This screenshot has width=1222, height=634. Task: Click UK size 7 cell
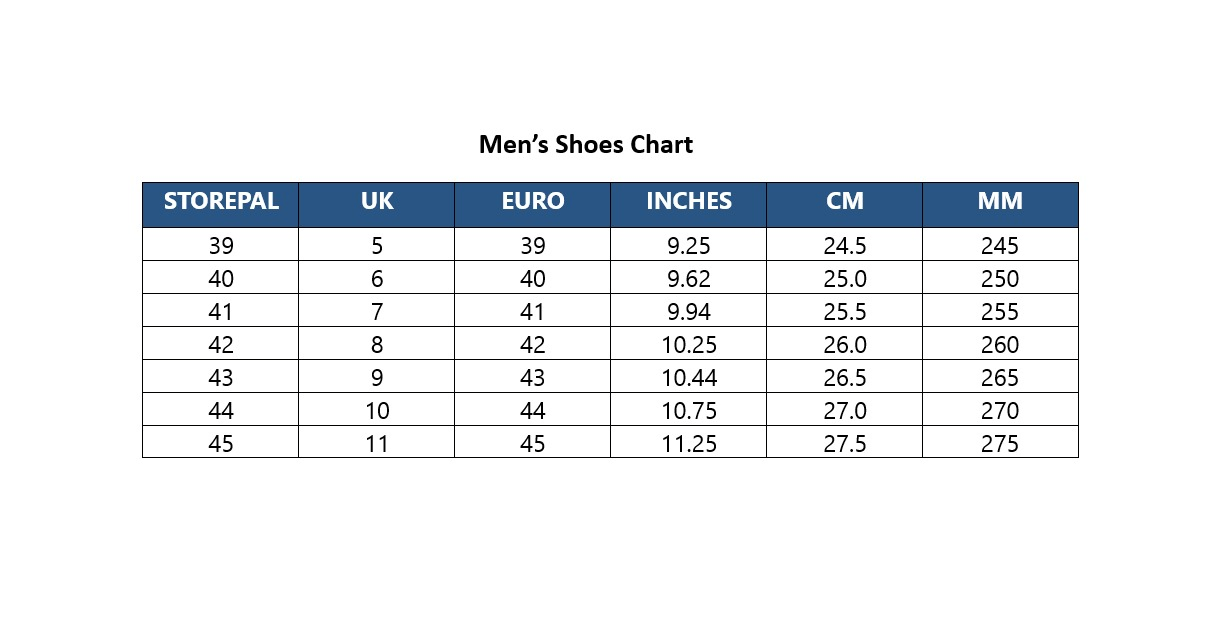(377, 311)
